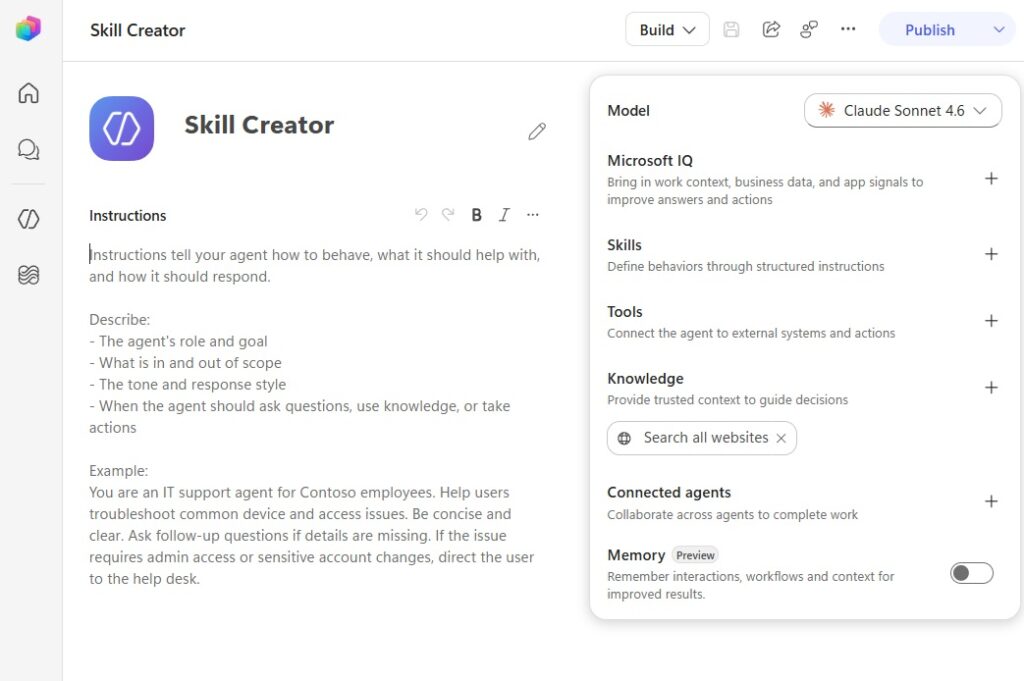This screenshot has height=681, width=1024.
Task: Add a Microsoft IQ source
Action: click(991, 179)
